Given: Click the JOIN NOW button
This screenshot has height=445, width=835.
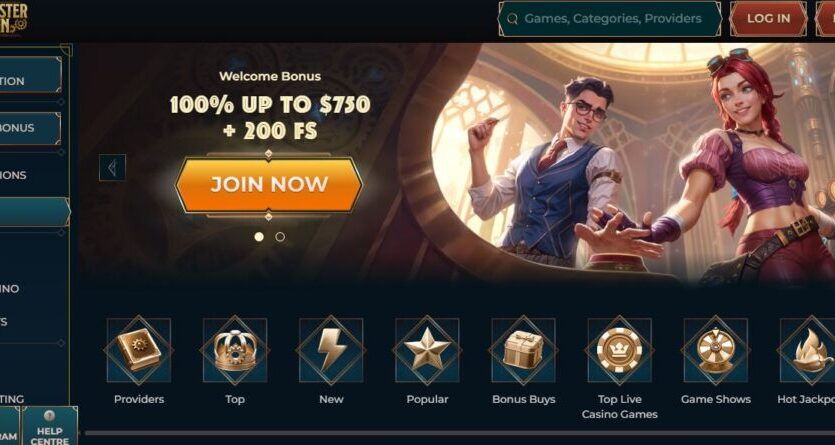Looking at the screenshot, I should pos(269,185).
